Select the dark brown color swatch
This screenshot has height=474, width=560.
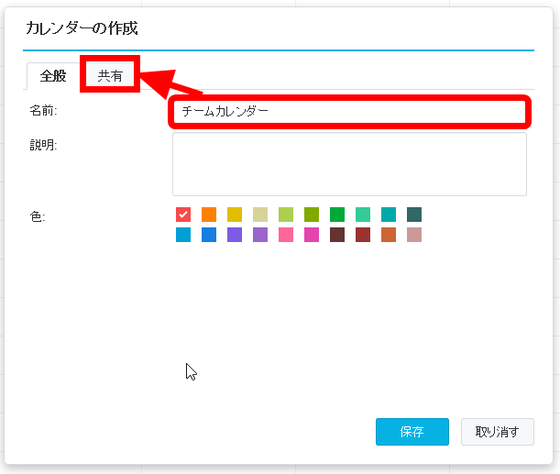(337, 235)
